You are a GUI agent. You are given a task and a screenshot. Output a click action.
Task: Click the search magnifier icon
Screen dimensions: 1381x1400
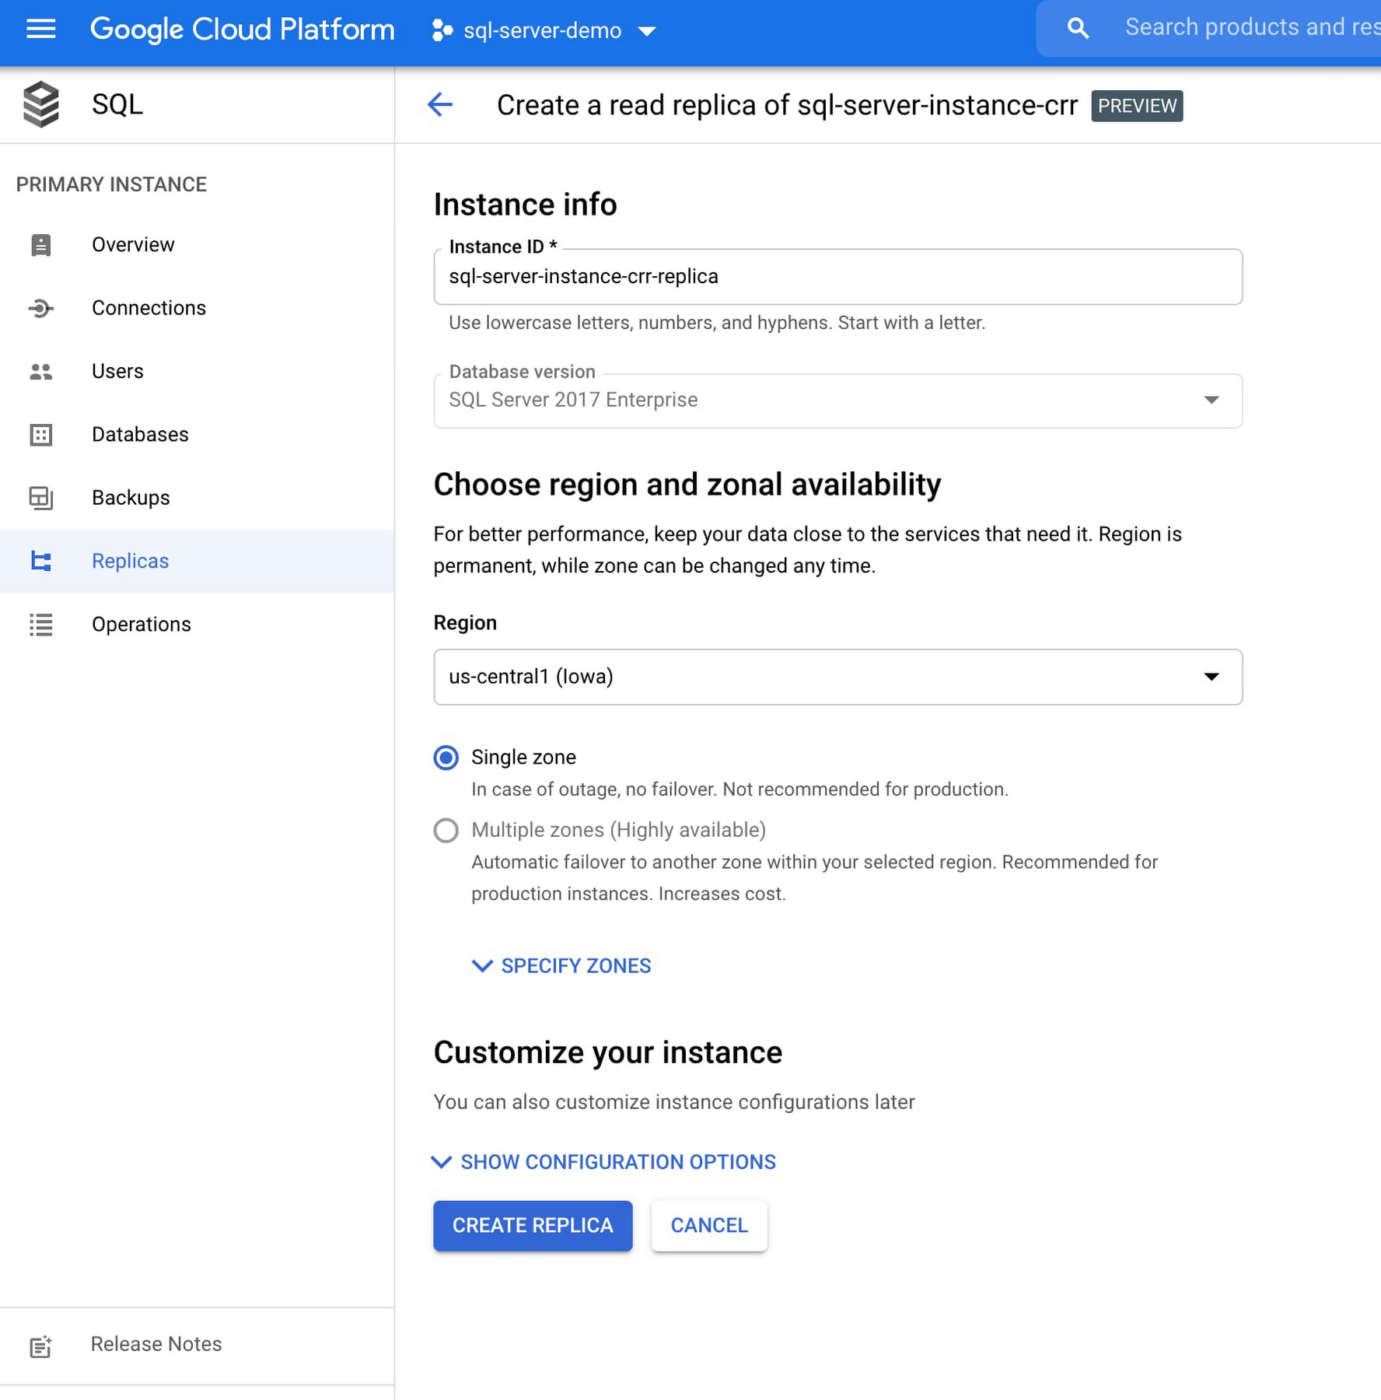click(x=1077, y=28)
